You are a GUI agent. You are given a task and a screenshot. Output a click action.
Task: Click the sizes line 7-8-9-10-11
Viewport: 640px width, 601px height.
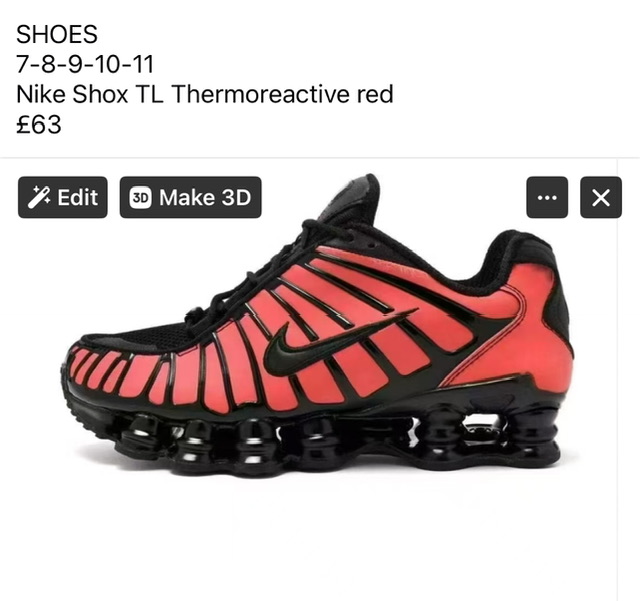[85, 64]
